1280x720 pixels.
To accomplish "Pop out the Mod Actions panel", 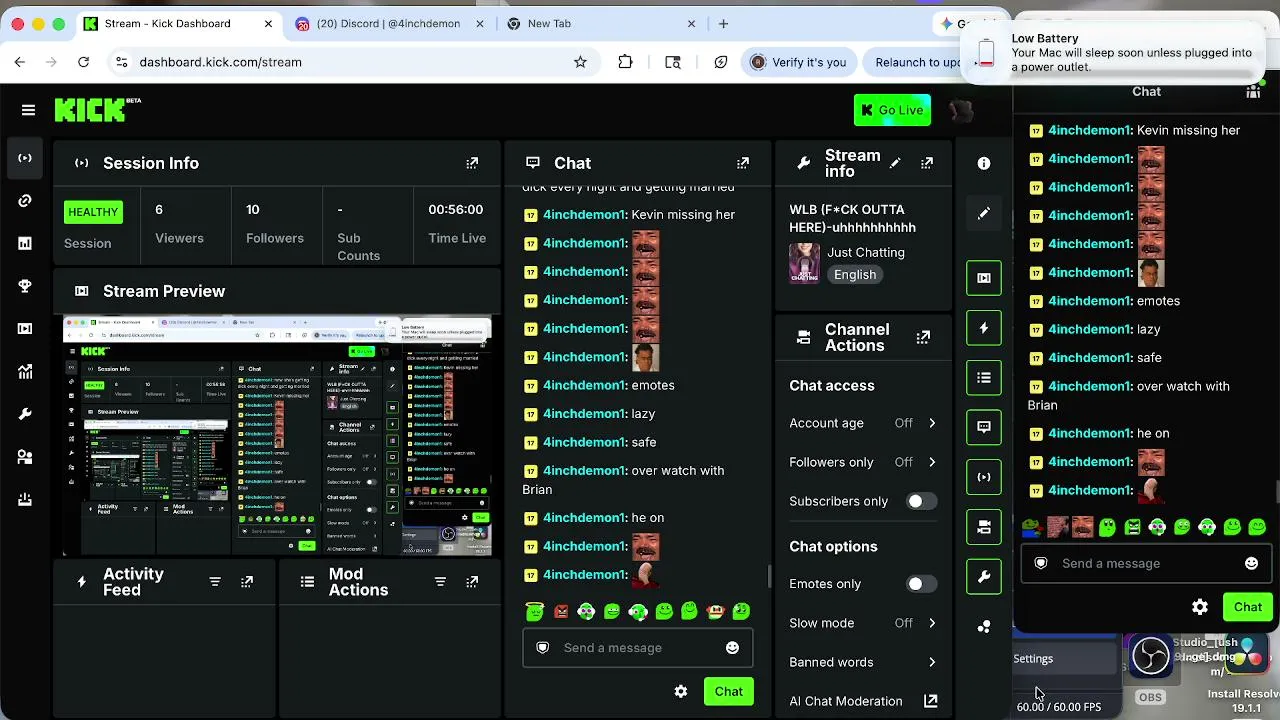I will pos(472,582).
